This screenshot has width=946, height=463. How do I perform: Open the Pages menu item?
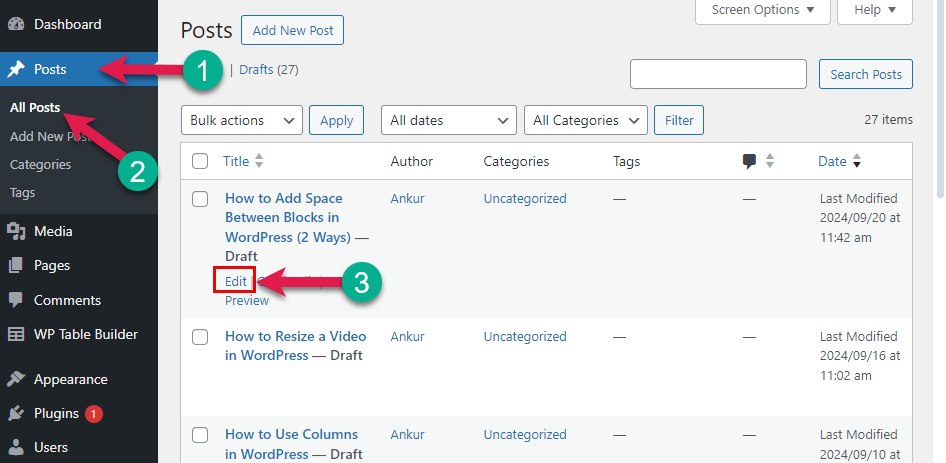[x=79, y=265]
